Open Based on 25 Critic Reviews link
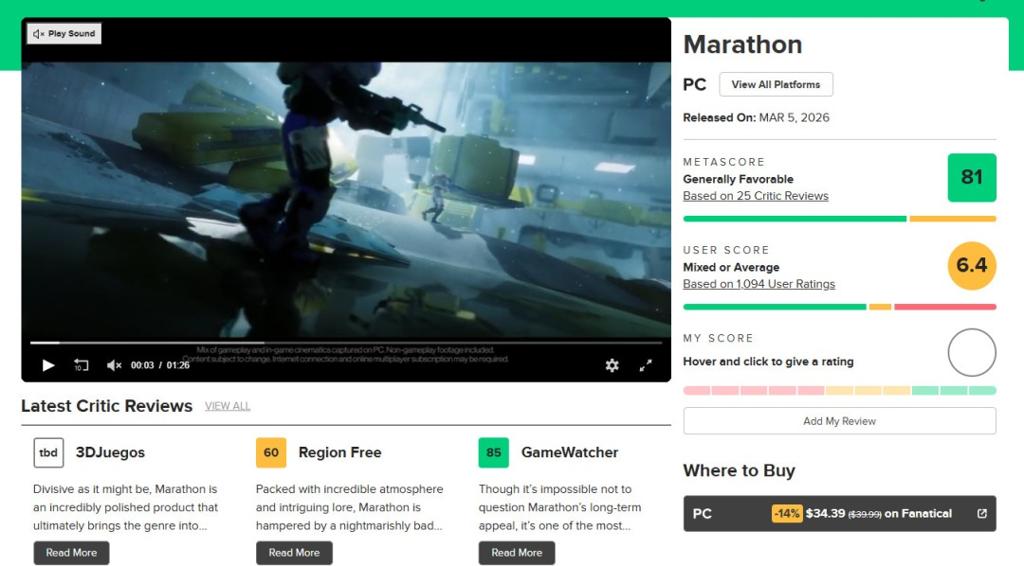The image size is (1024, 566). coord(755,196)
